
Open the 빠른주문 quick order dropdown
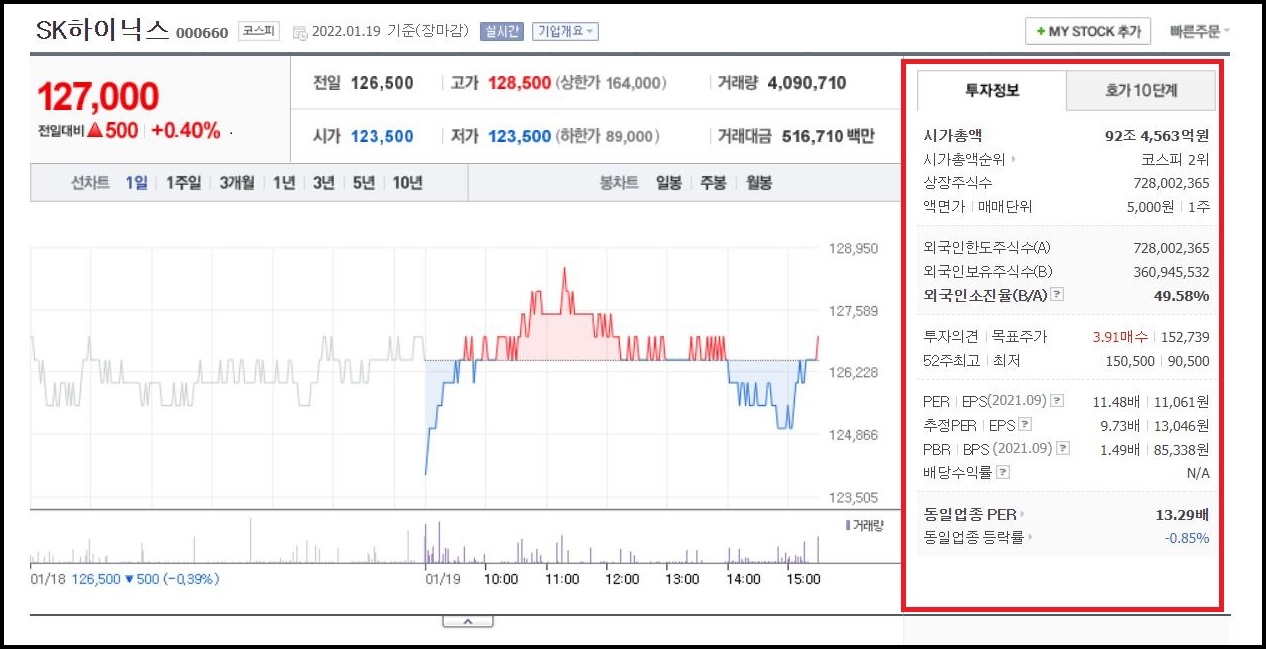pyautogui.click(x=1200, y=31)
